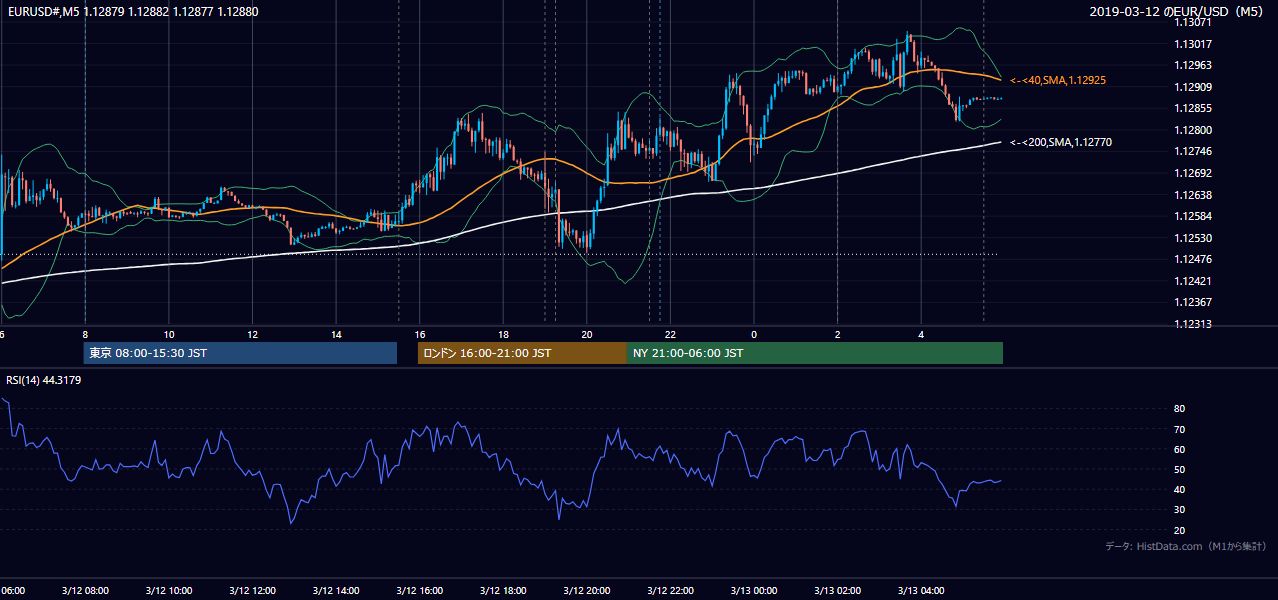This screenshot has width=1278, height=600.
Task: Click hour label 16 on price chart axis
Action: pyautogui.click(x=420, y=334)
